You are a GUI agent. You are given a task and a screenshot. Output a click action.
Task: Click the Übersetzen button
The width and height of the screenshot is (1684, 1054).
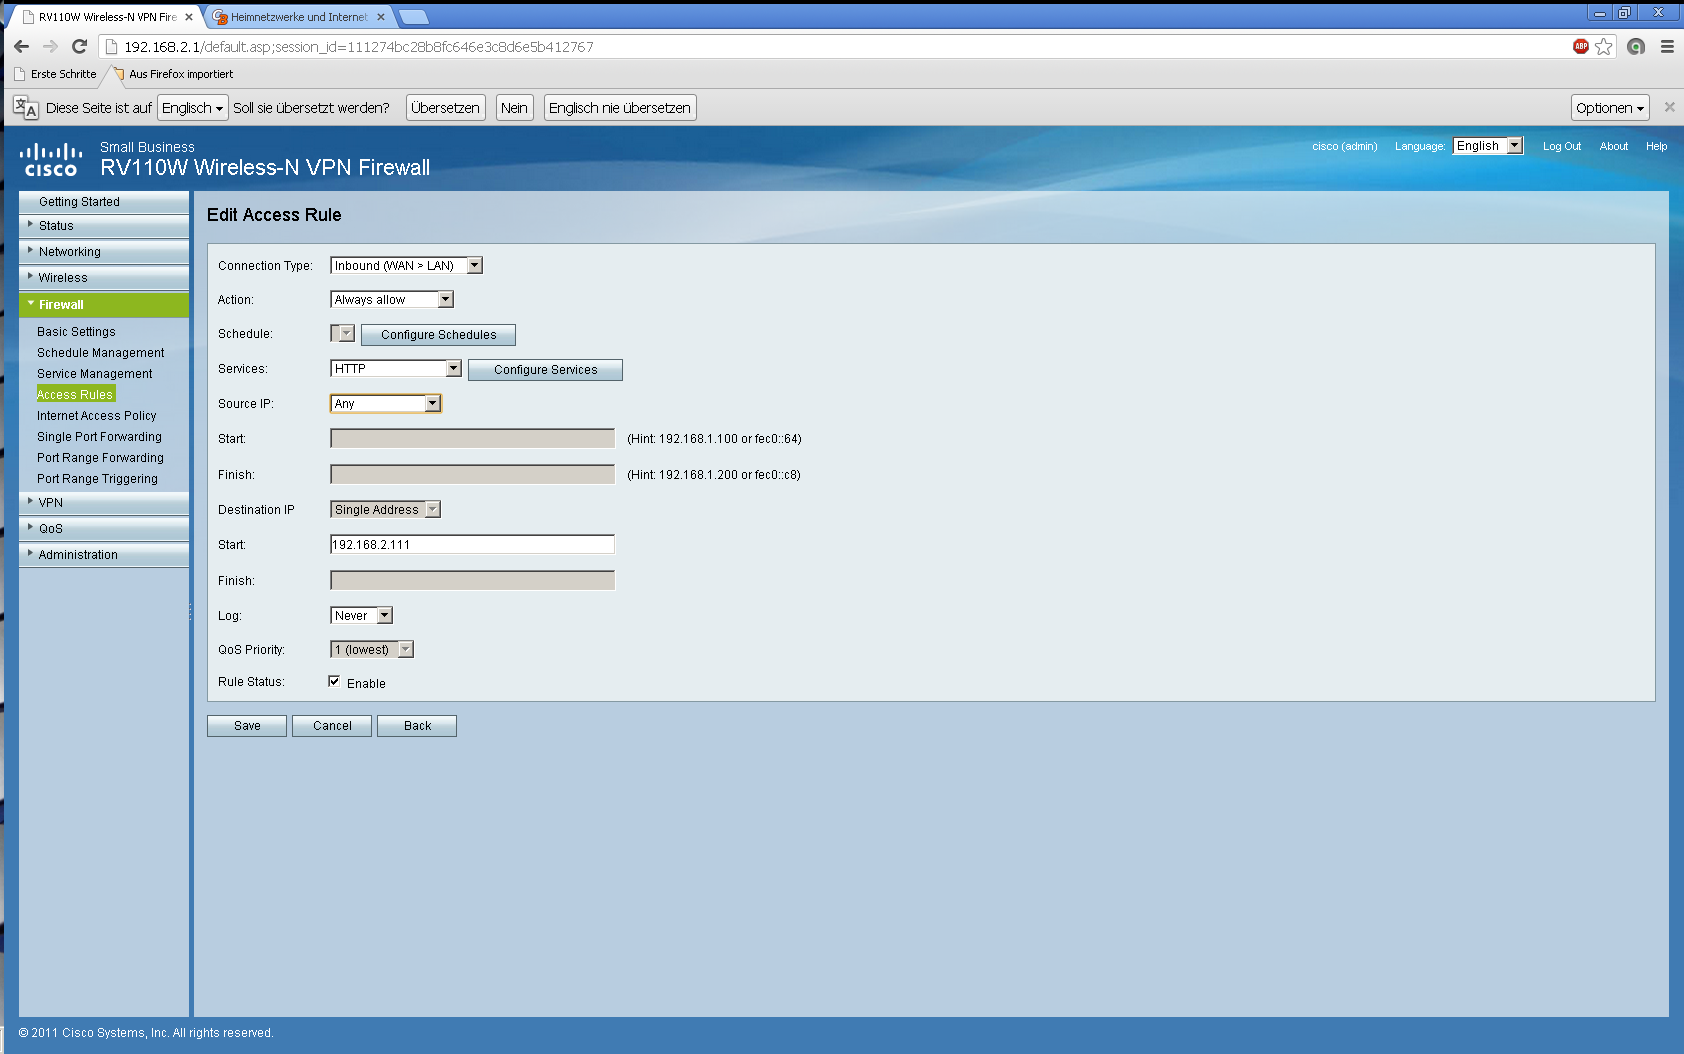click(x=446, y=108)
